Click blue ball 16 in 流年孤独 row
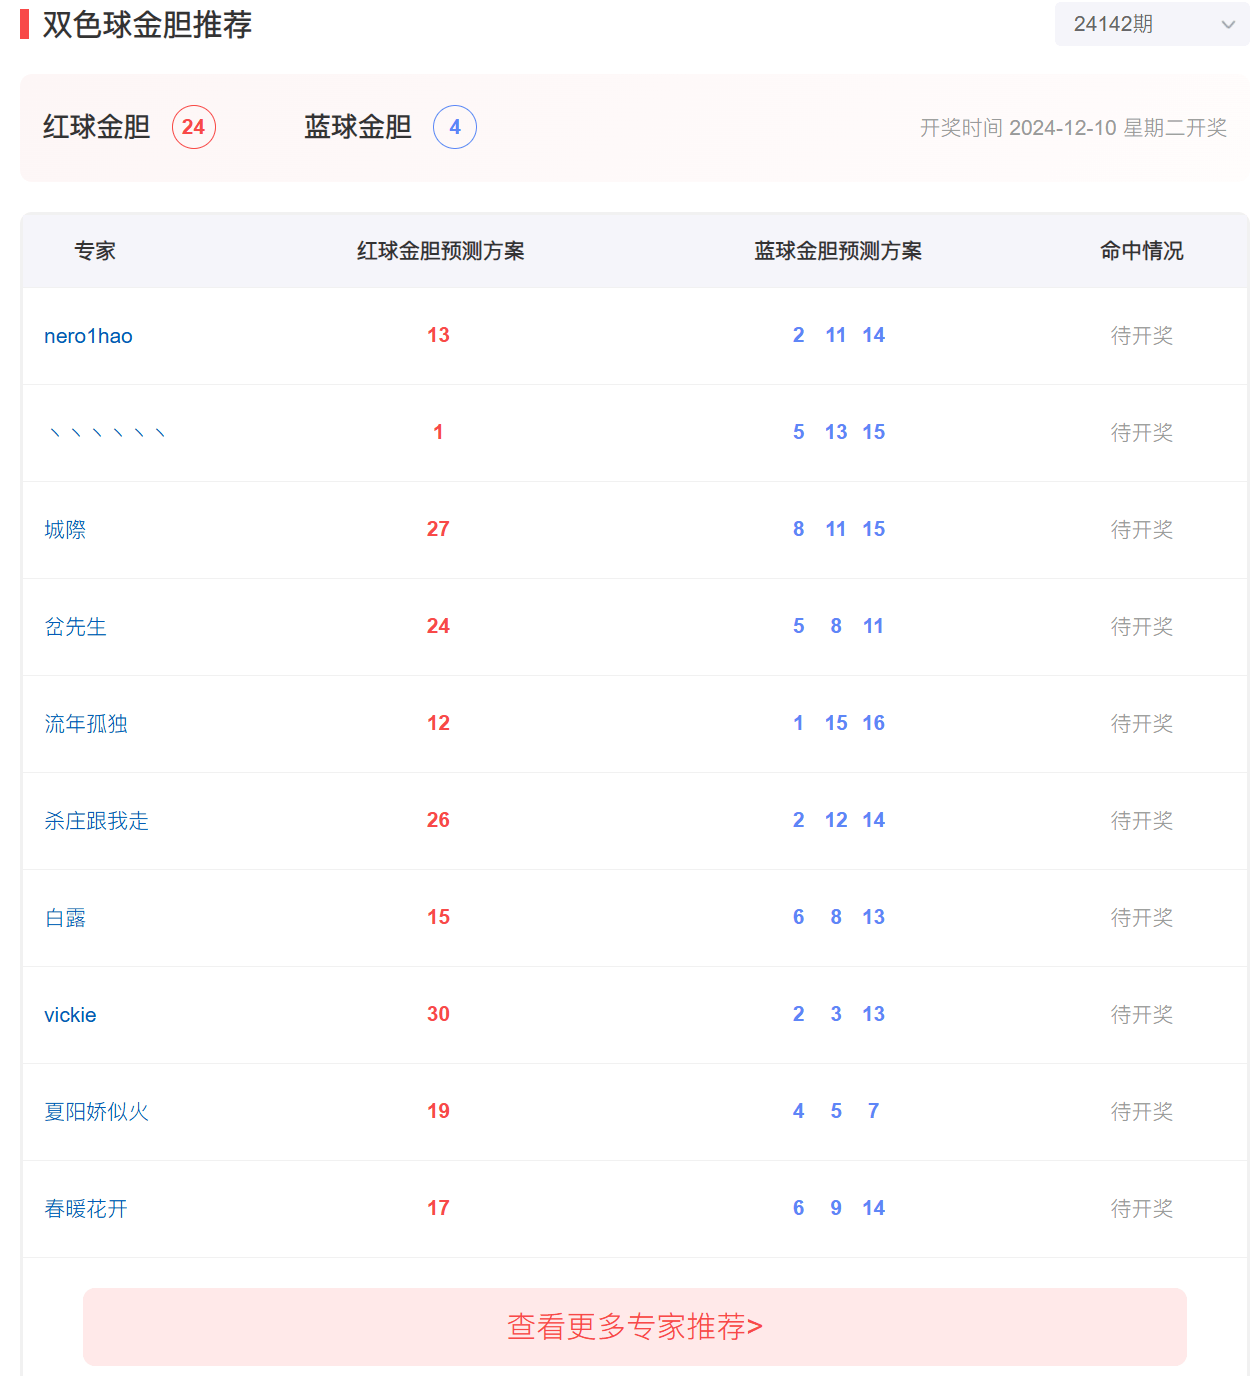The height and width of the screenshot is (1376, 1254). pyautogui.click(x=874, y=723)
